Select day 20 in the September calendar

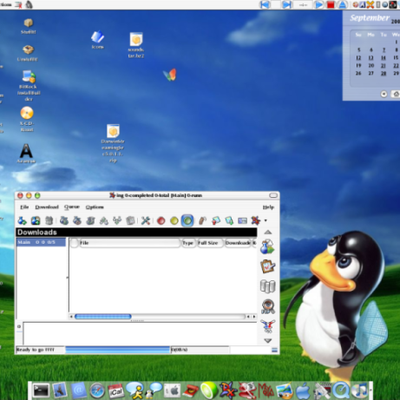pyautogui.click(x=371, y=65)
